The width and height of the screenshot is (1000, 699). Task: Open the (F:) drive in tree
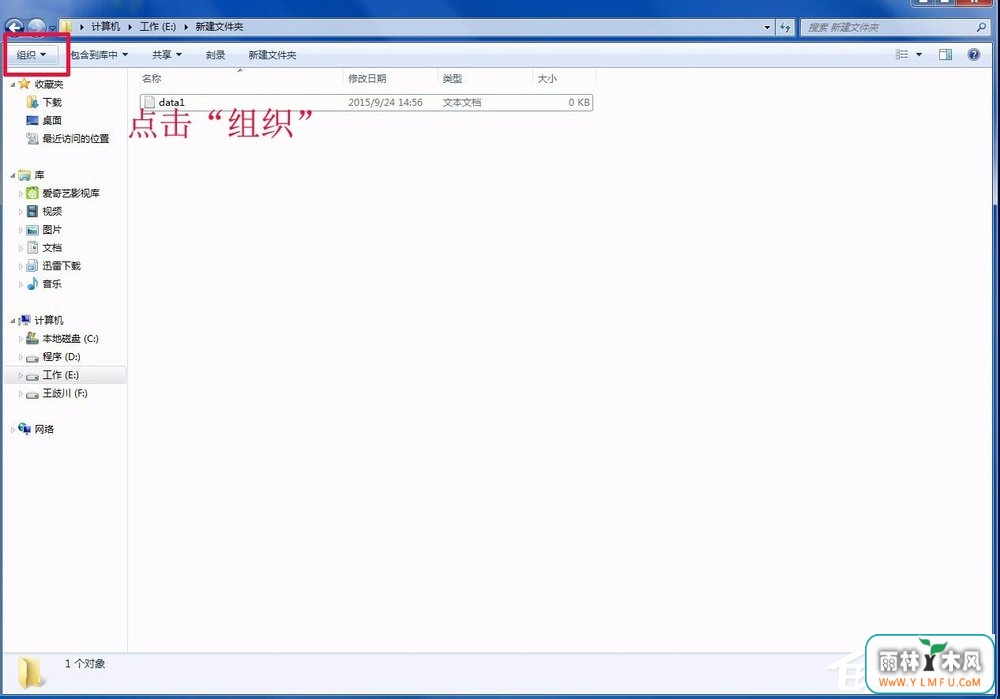point(64,394)
